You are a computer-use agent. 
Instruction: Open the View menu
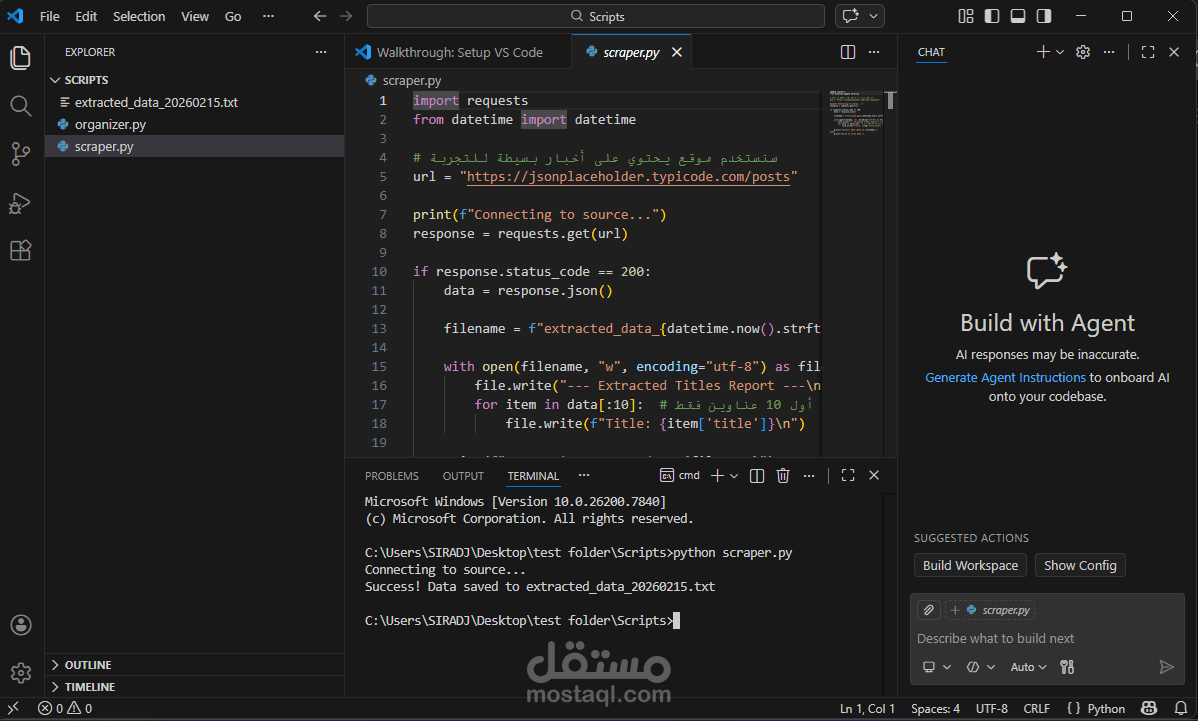[195, 16]
